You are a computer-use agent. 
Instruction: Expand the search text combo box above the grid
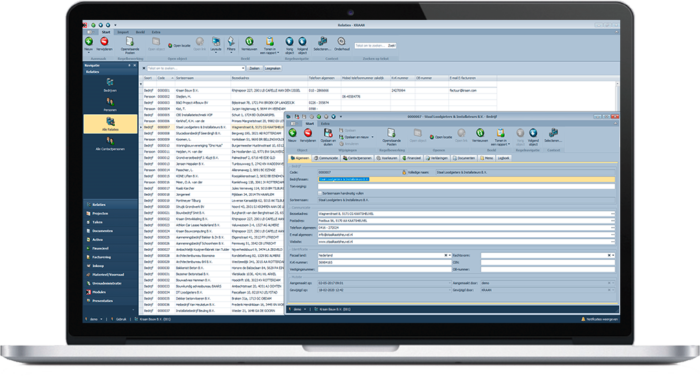(x=243, y=68)
